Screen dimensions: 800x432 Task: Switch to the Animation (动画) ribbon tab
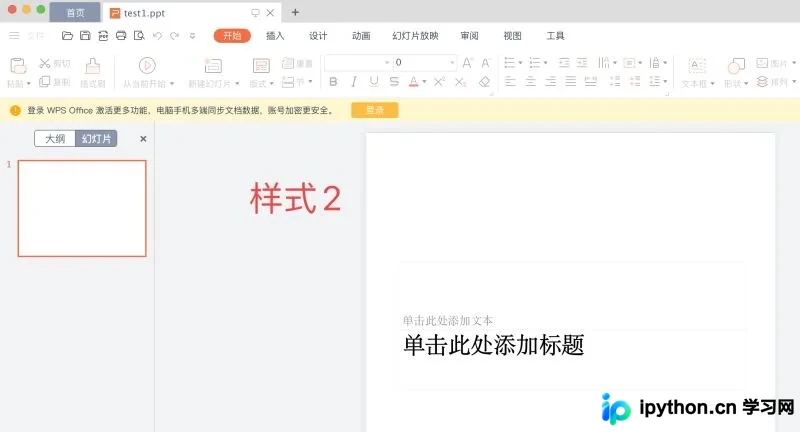(361, 36)
